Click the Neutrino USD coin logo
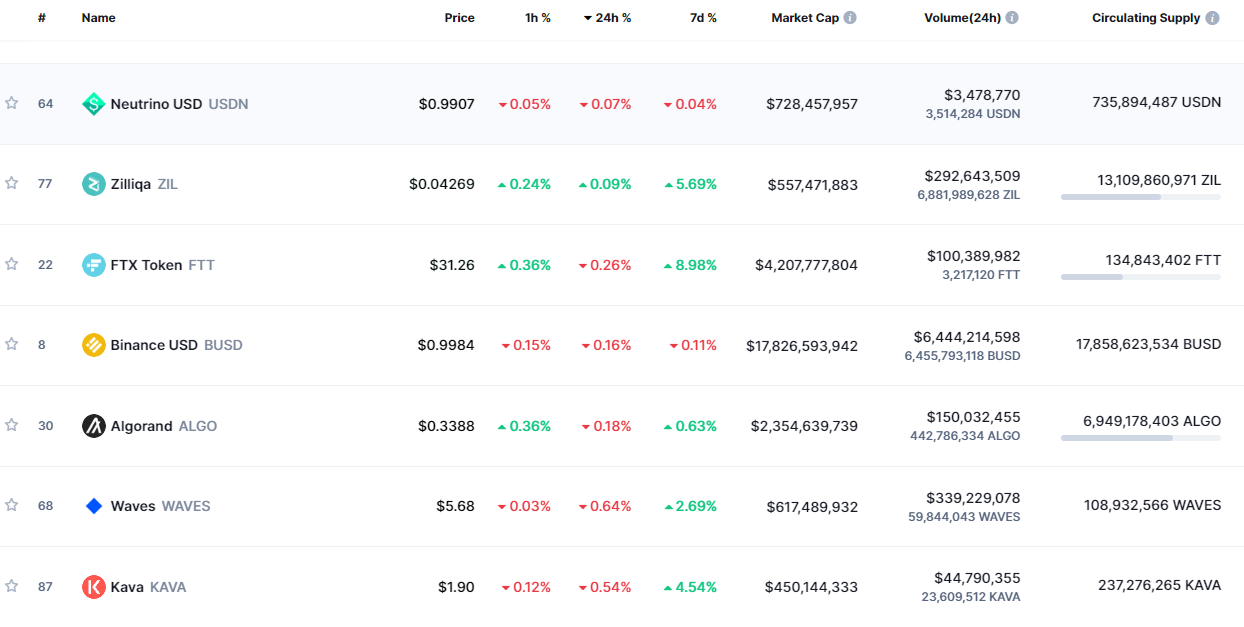1244x627 pixels. [93, 104]
